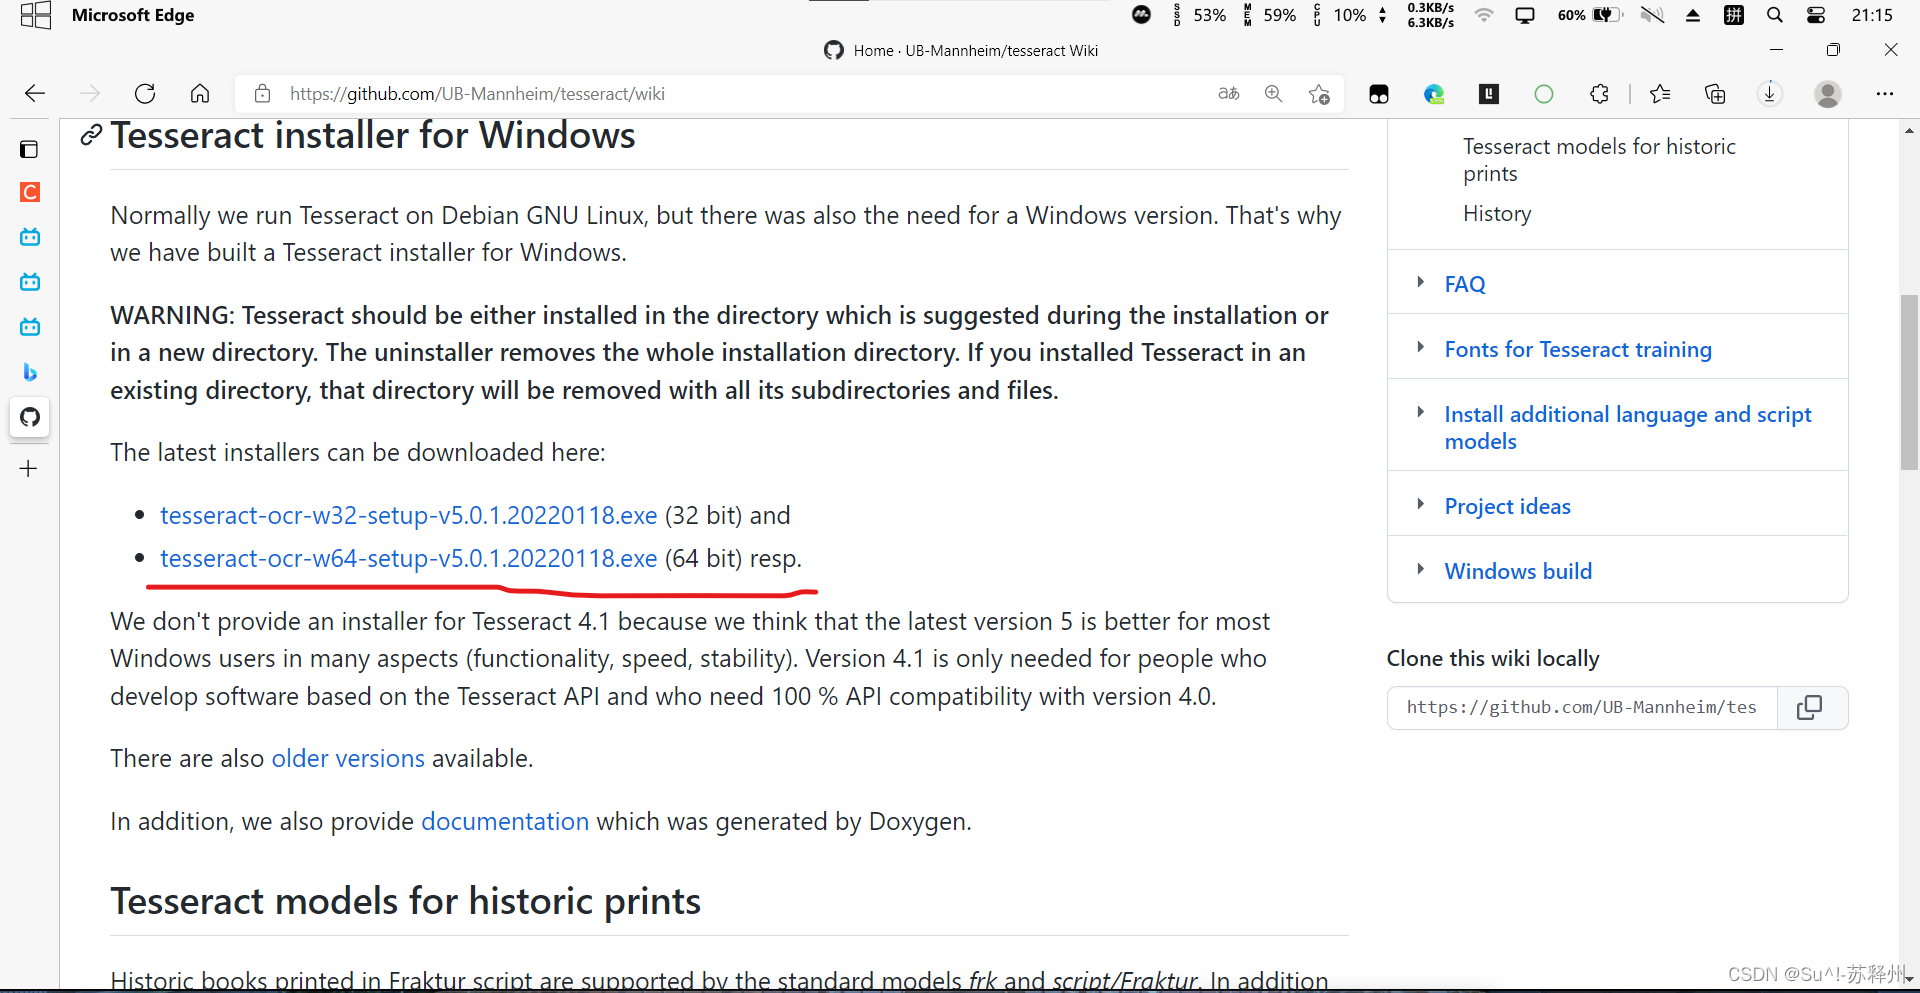Select the GitHub vertical tab
The width and height of the screenshot is (1920, 993).
coord(30,417)
